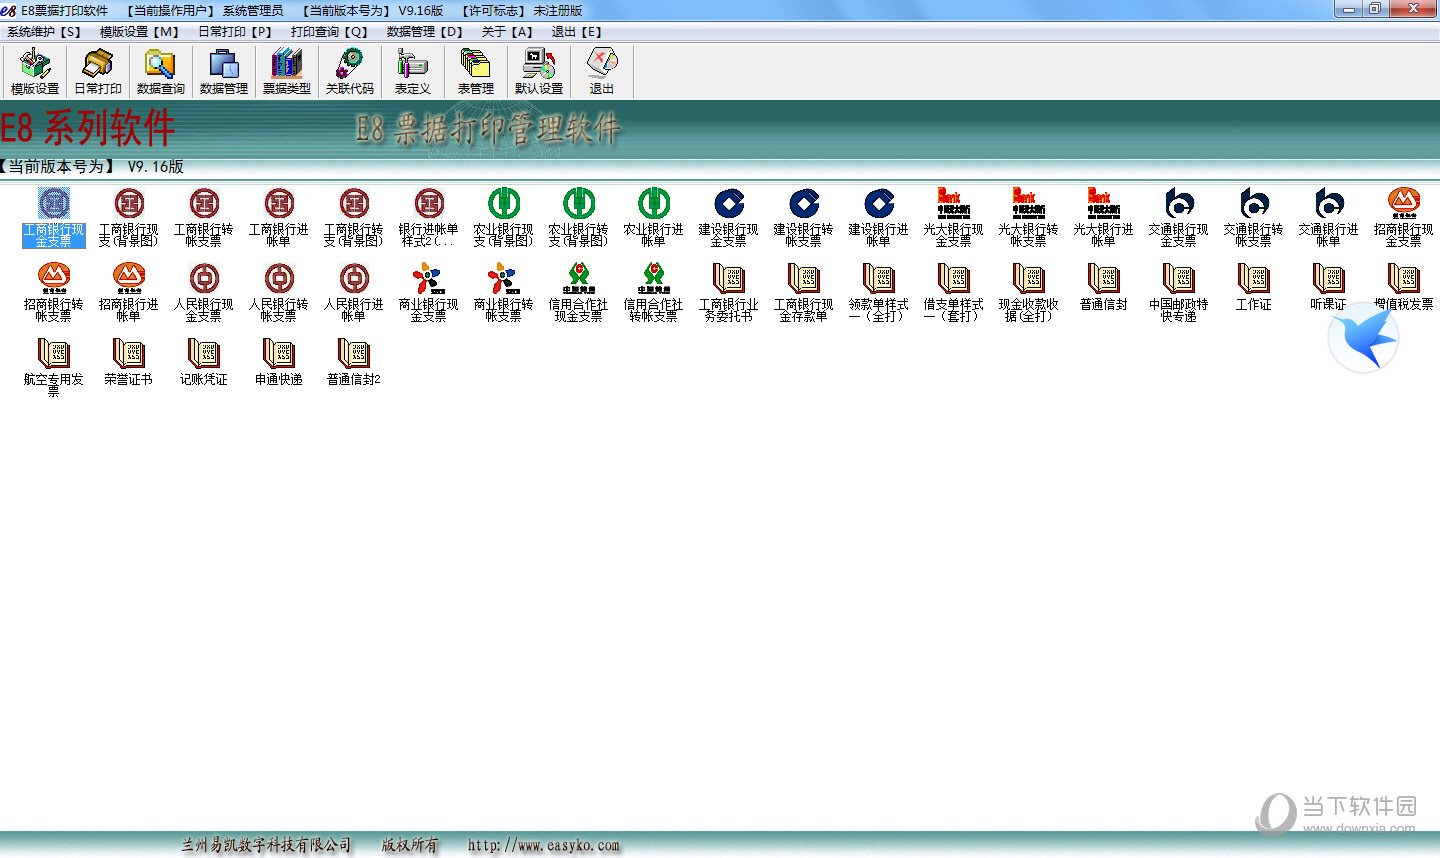Screen dimensions: 1440x858
Task: Click the 退出【E】 menu item
Action: pos(577,32)
